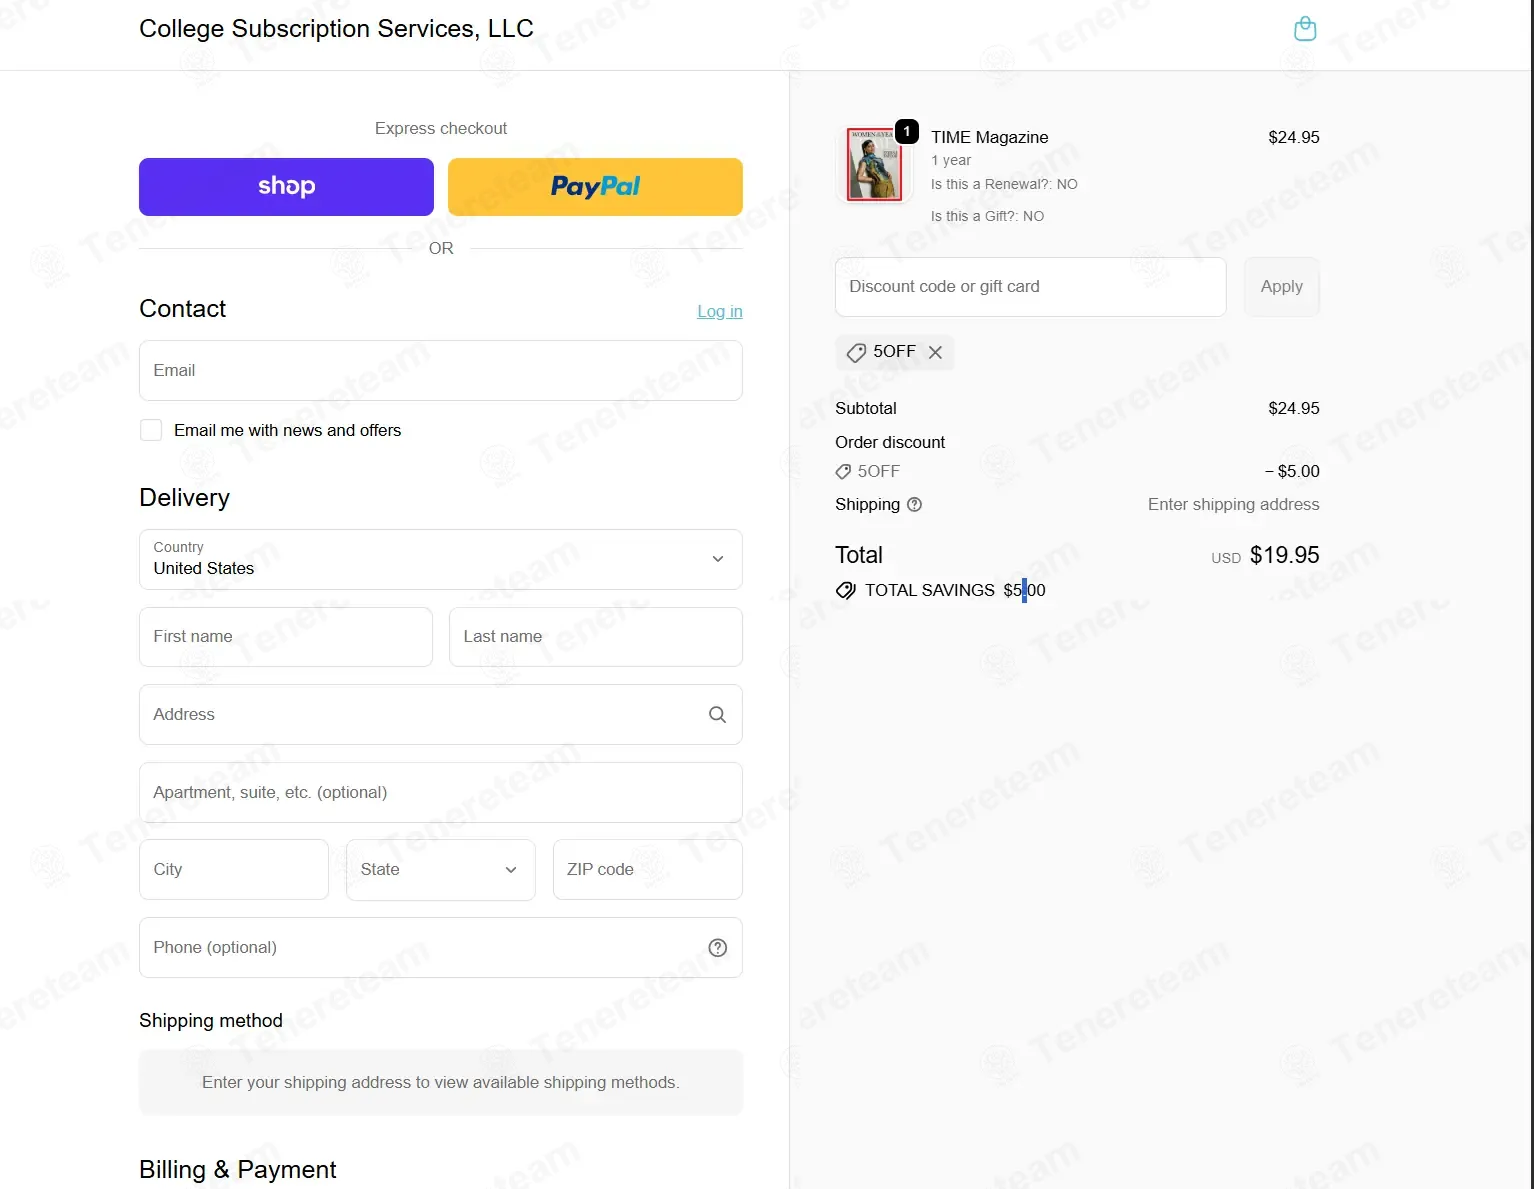Click the Billing & Payment heading
Viewport: 1534px width, 1189px height.
pos(238,1170)
